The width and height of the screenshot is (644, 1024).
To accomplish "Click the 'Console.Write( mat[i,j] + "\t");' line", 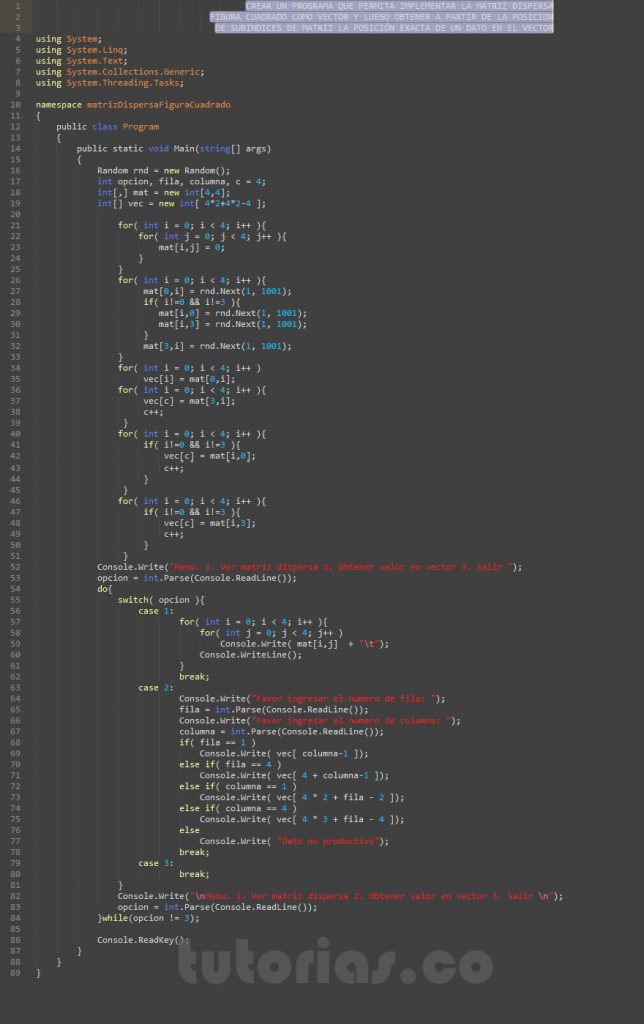I will point(304,644).
